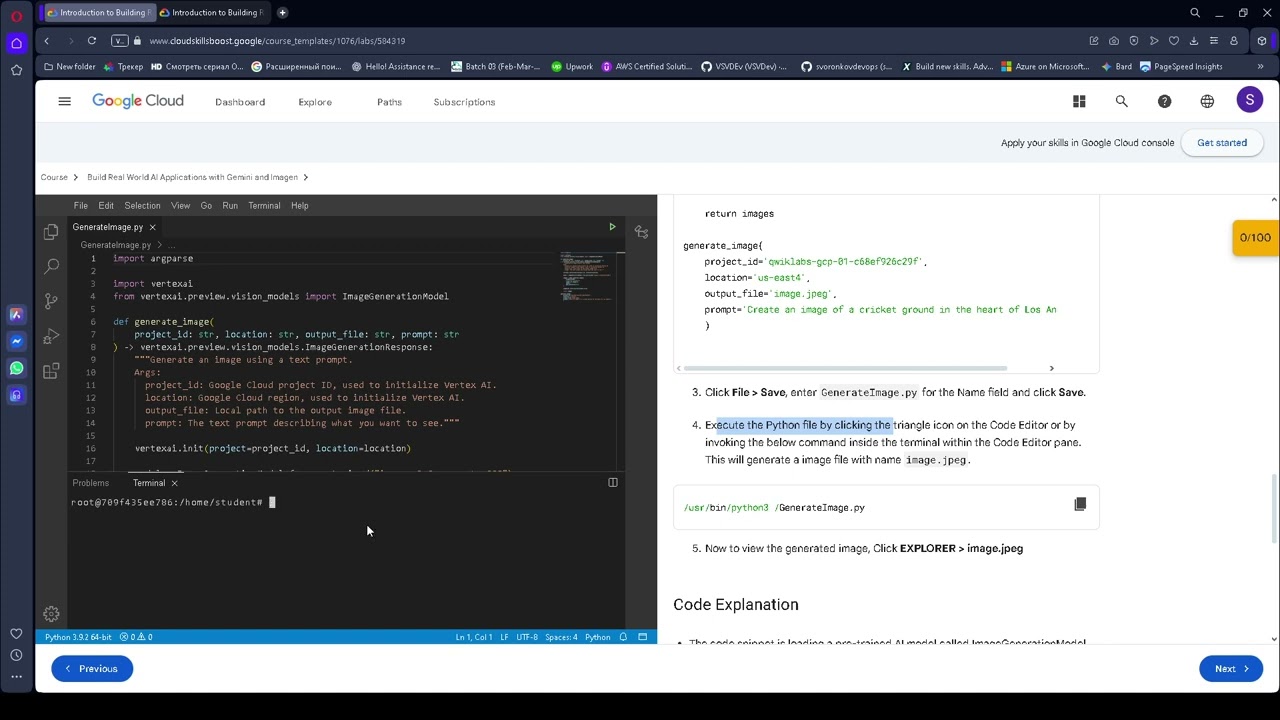
Task: Click the browser address bar URL
Action: [x=277, y=41]
